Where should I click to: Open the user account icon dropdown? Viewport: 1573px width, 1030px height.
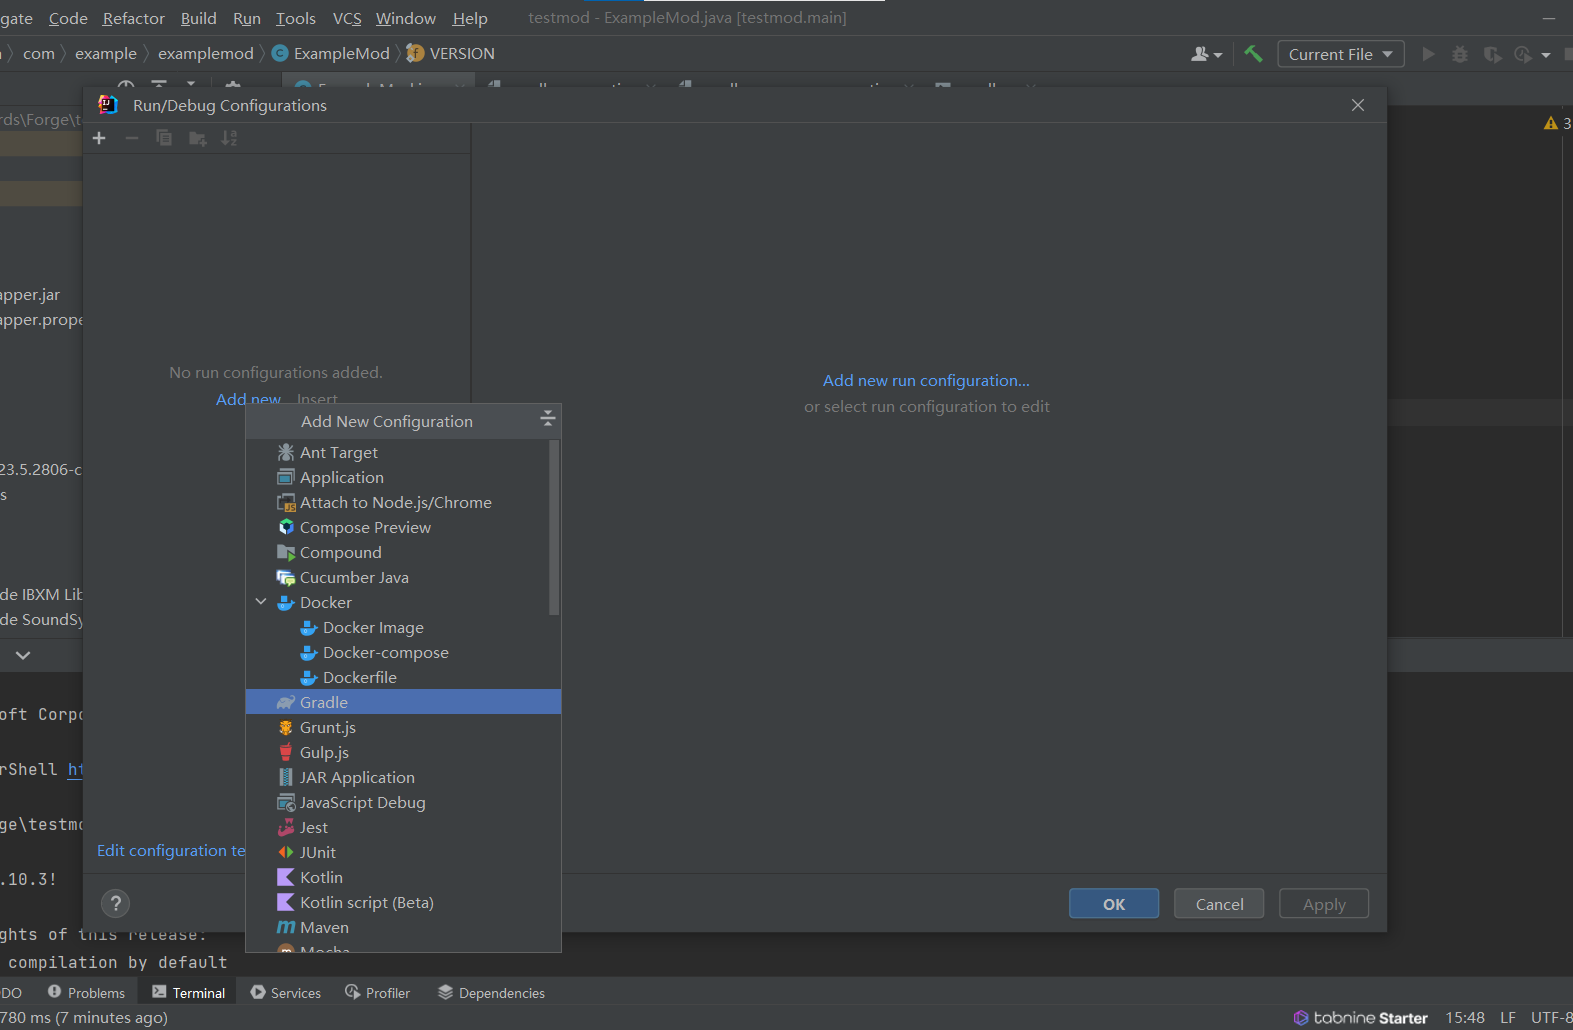coord(1206,54)
